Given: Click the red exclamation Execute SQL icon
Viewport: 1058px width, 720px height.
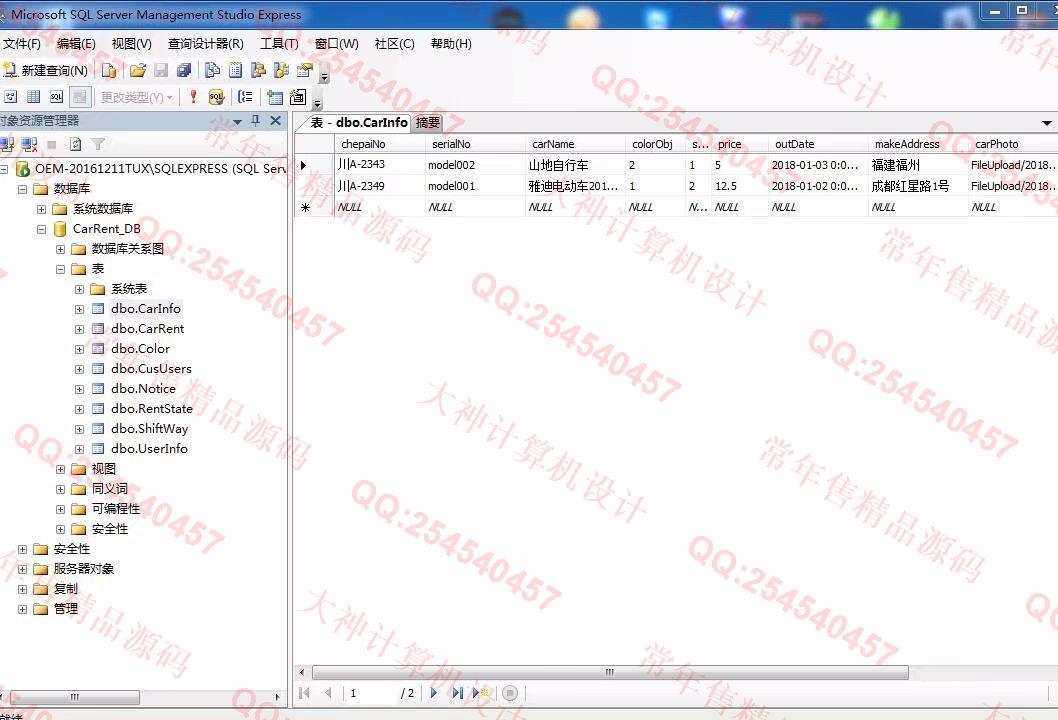Looking at the screenshot, I should click(194, 97).
